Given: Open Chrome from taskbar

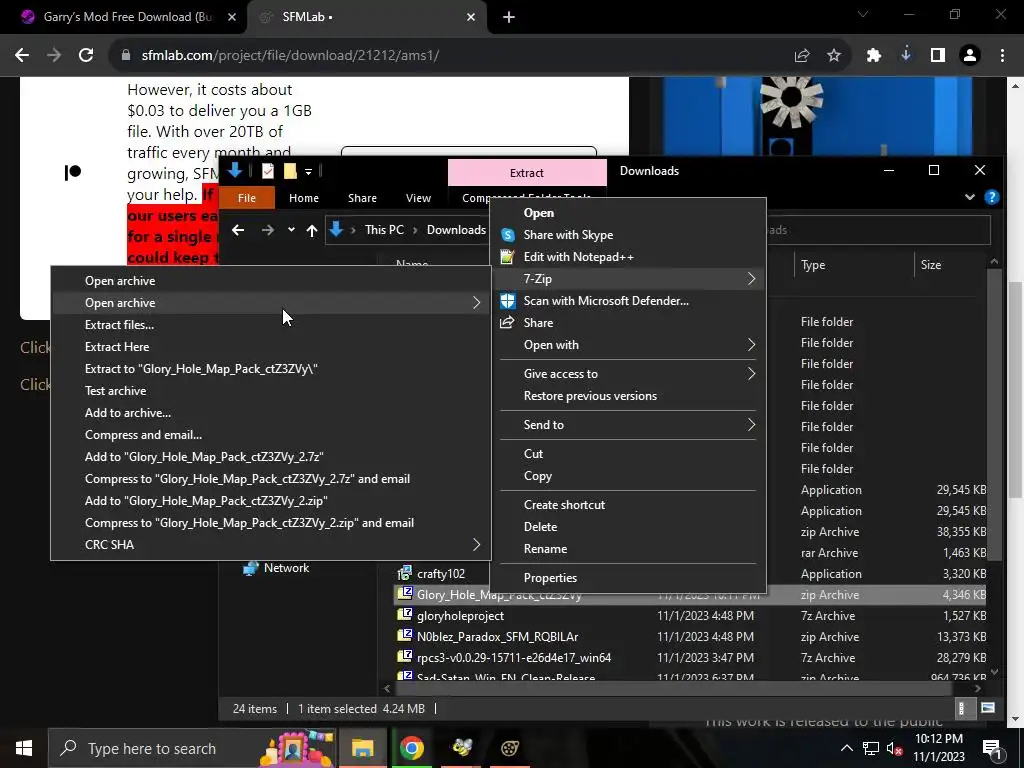Looking at the screenshot, I should (411, 748).
